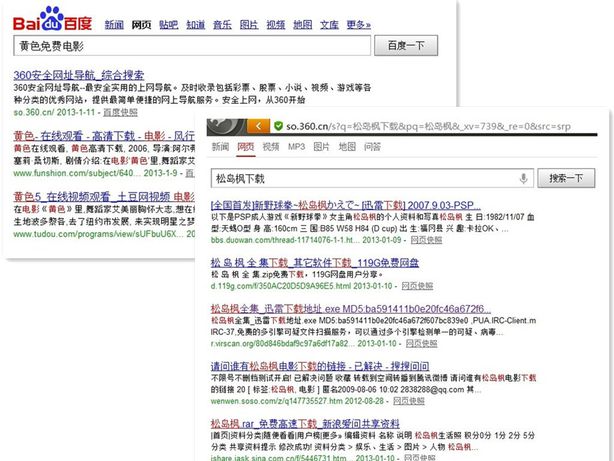Open [全国首发]新野球拳 result link
Viewport: 614px width, 461px height.
tap(346, 205)
